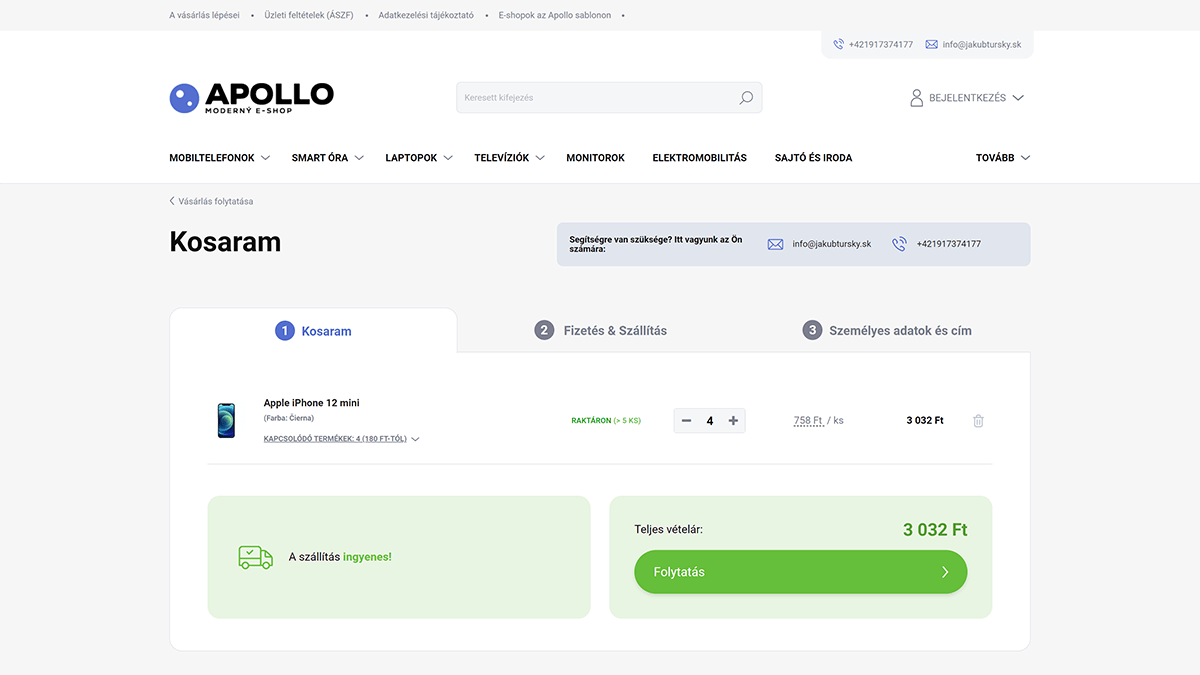
Task: Click the Kosaram page heading
Action: tap(225, 242)
